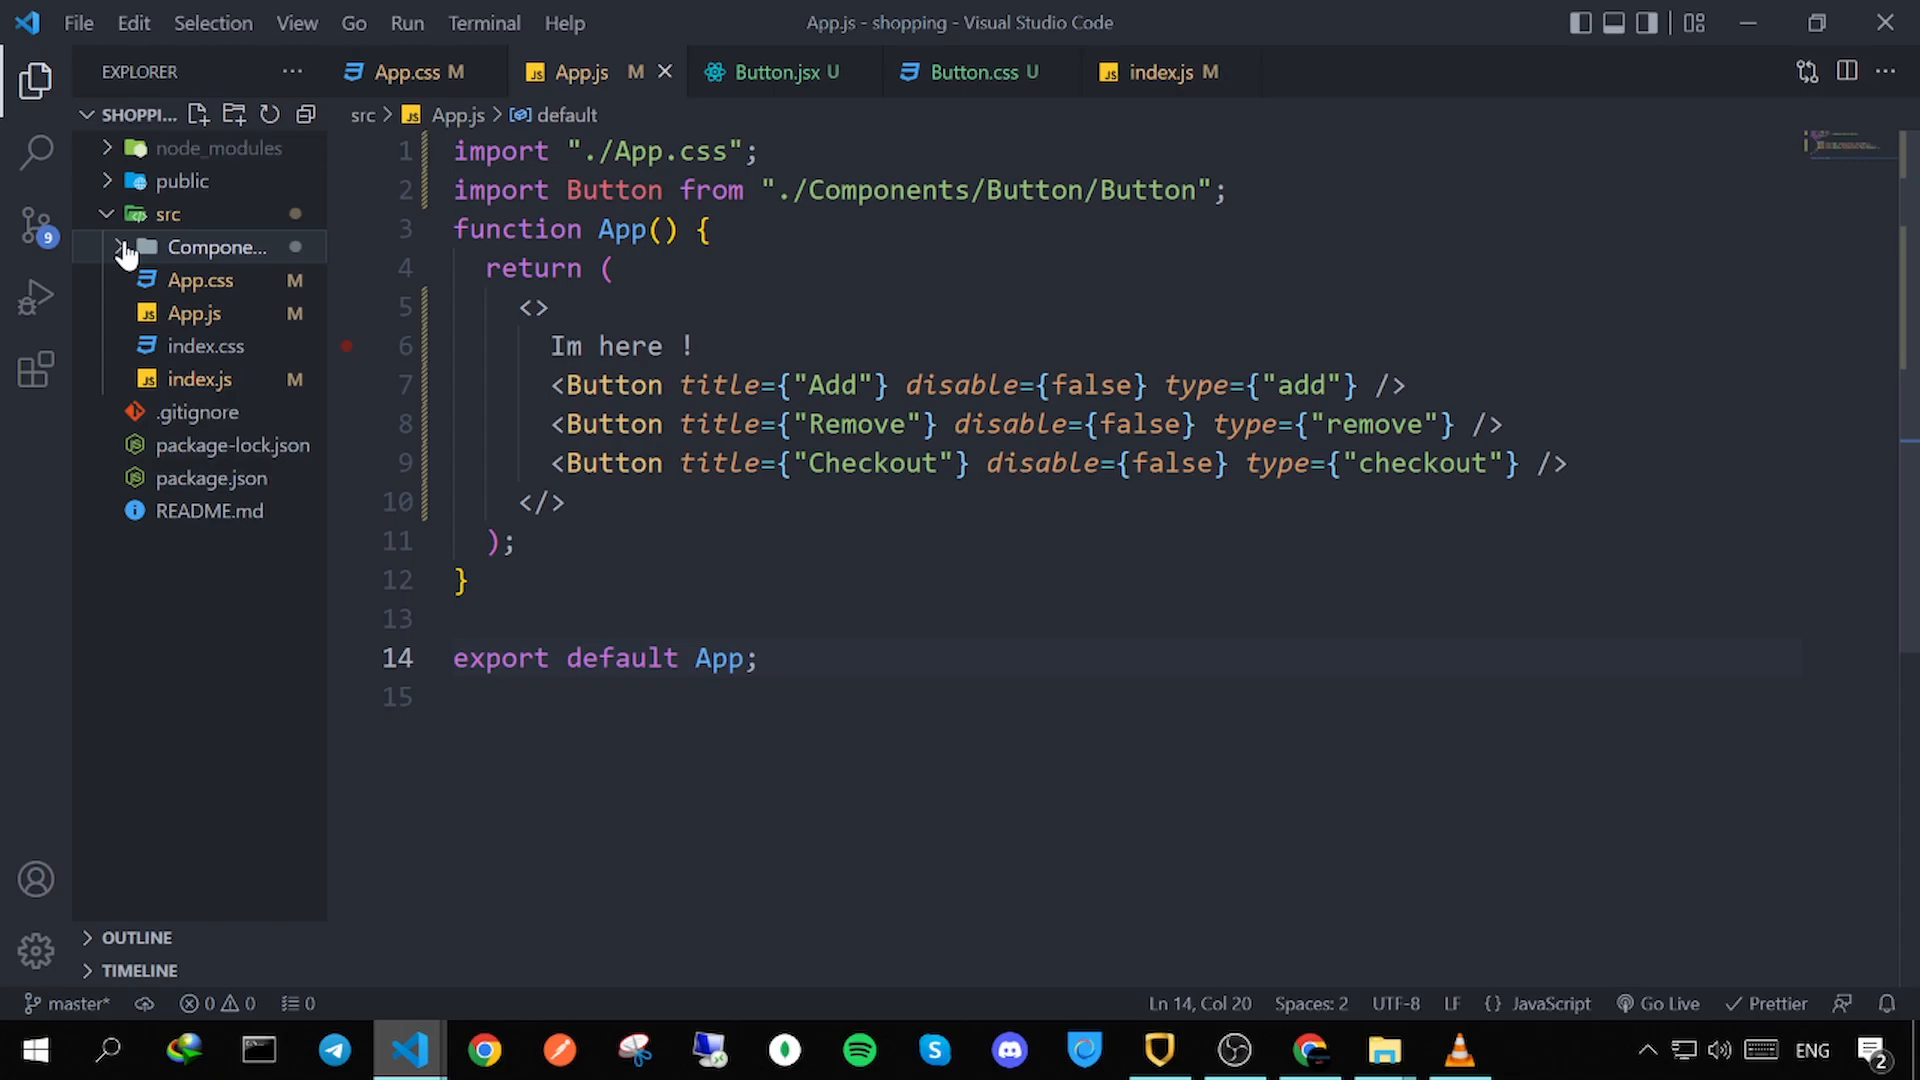Collapse all folders in Explorer

(x=306, y=115)
